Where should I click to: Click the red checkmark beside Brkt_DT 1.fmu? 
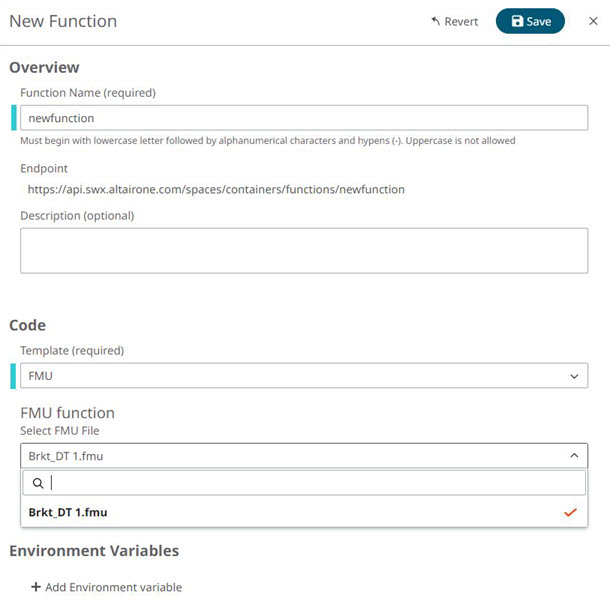coord(570,512)
